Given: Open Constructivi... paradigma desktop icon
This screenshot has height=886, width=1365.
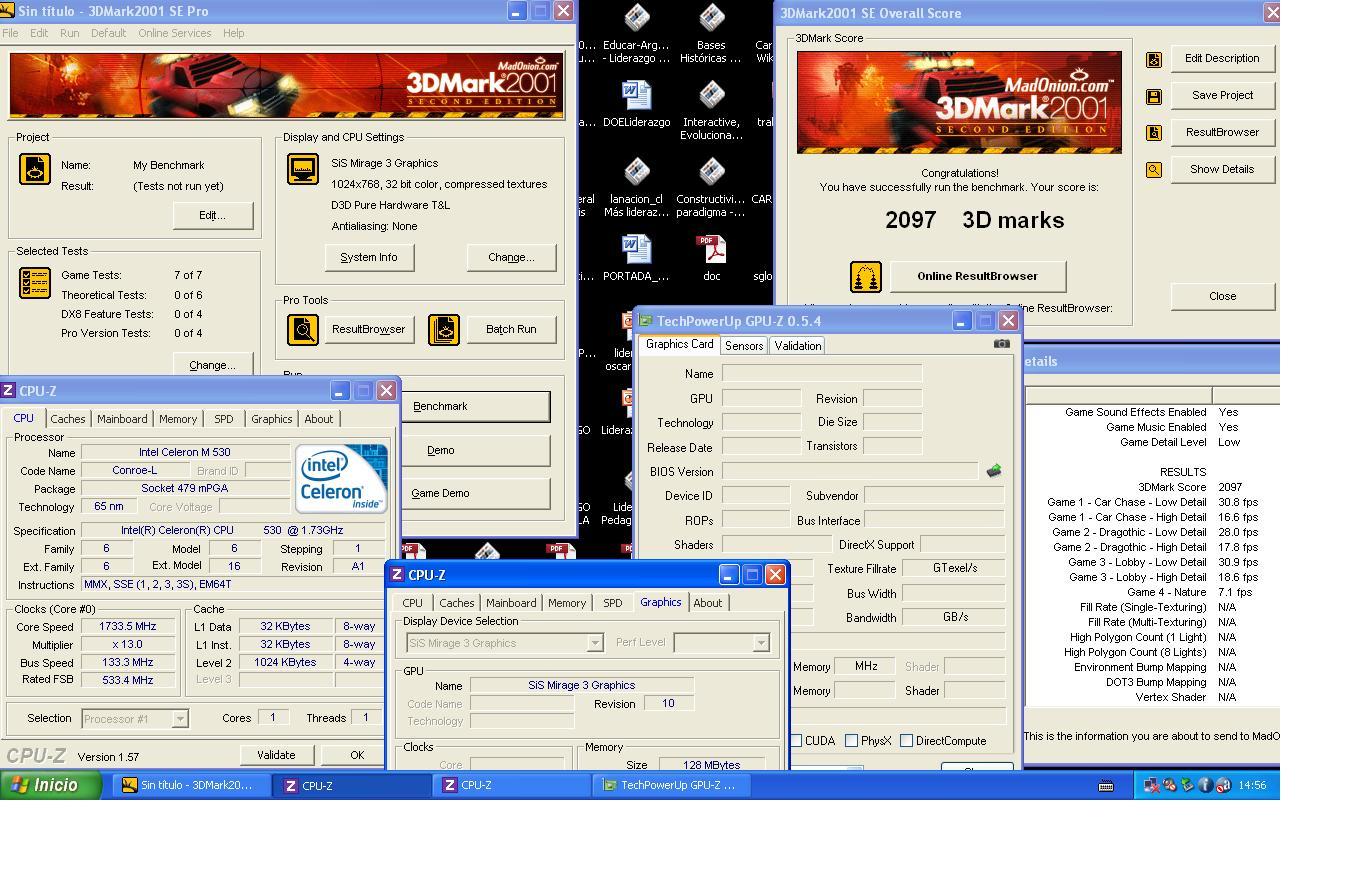Looking at the screenshot, I should [x=711, y=188].
